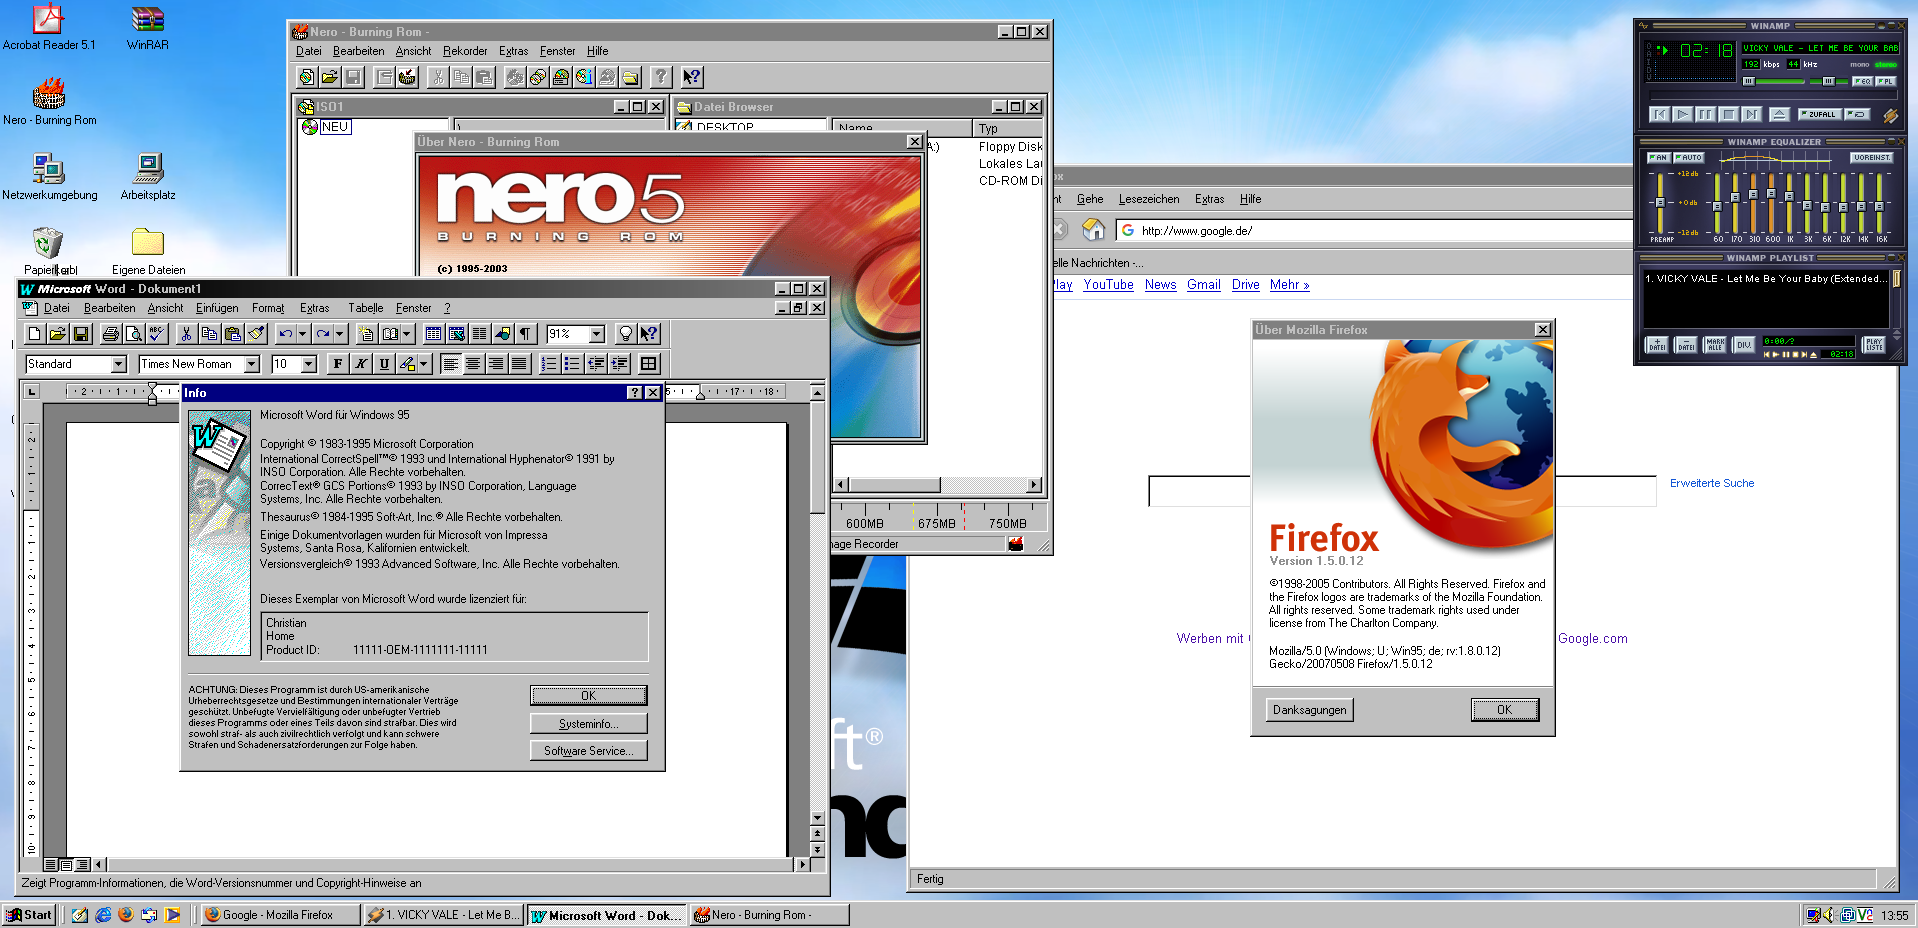Click Word's Open folder toolbar icon
The image size is (1918, 928).
tap(58, 334)
